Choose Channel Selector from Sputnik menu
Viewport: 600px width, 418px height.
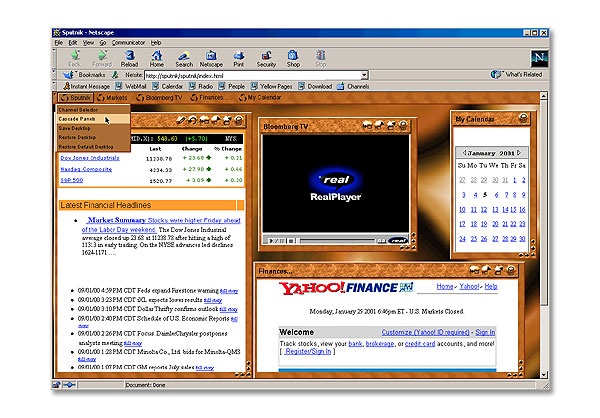tap(93, 110)
